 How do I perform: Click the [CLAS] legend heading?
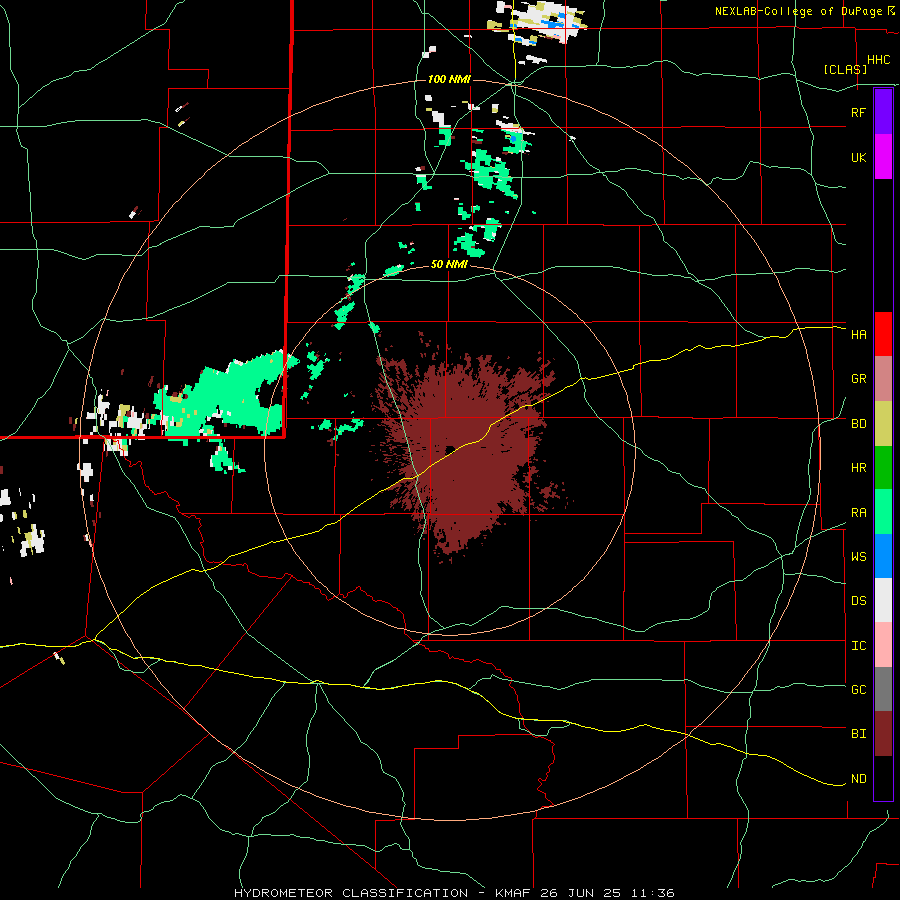pyautogui.click(x=845, y=69)
